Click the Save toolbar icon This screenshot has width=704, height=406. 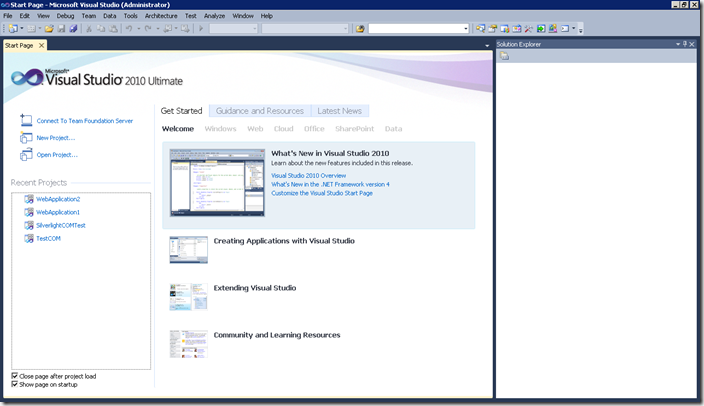point(62,29)
